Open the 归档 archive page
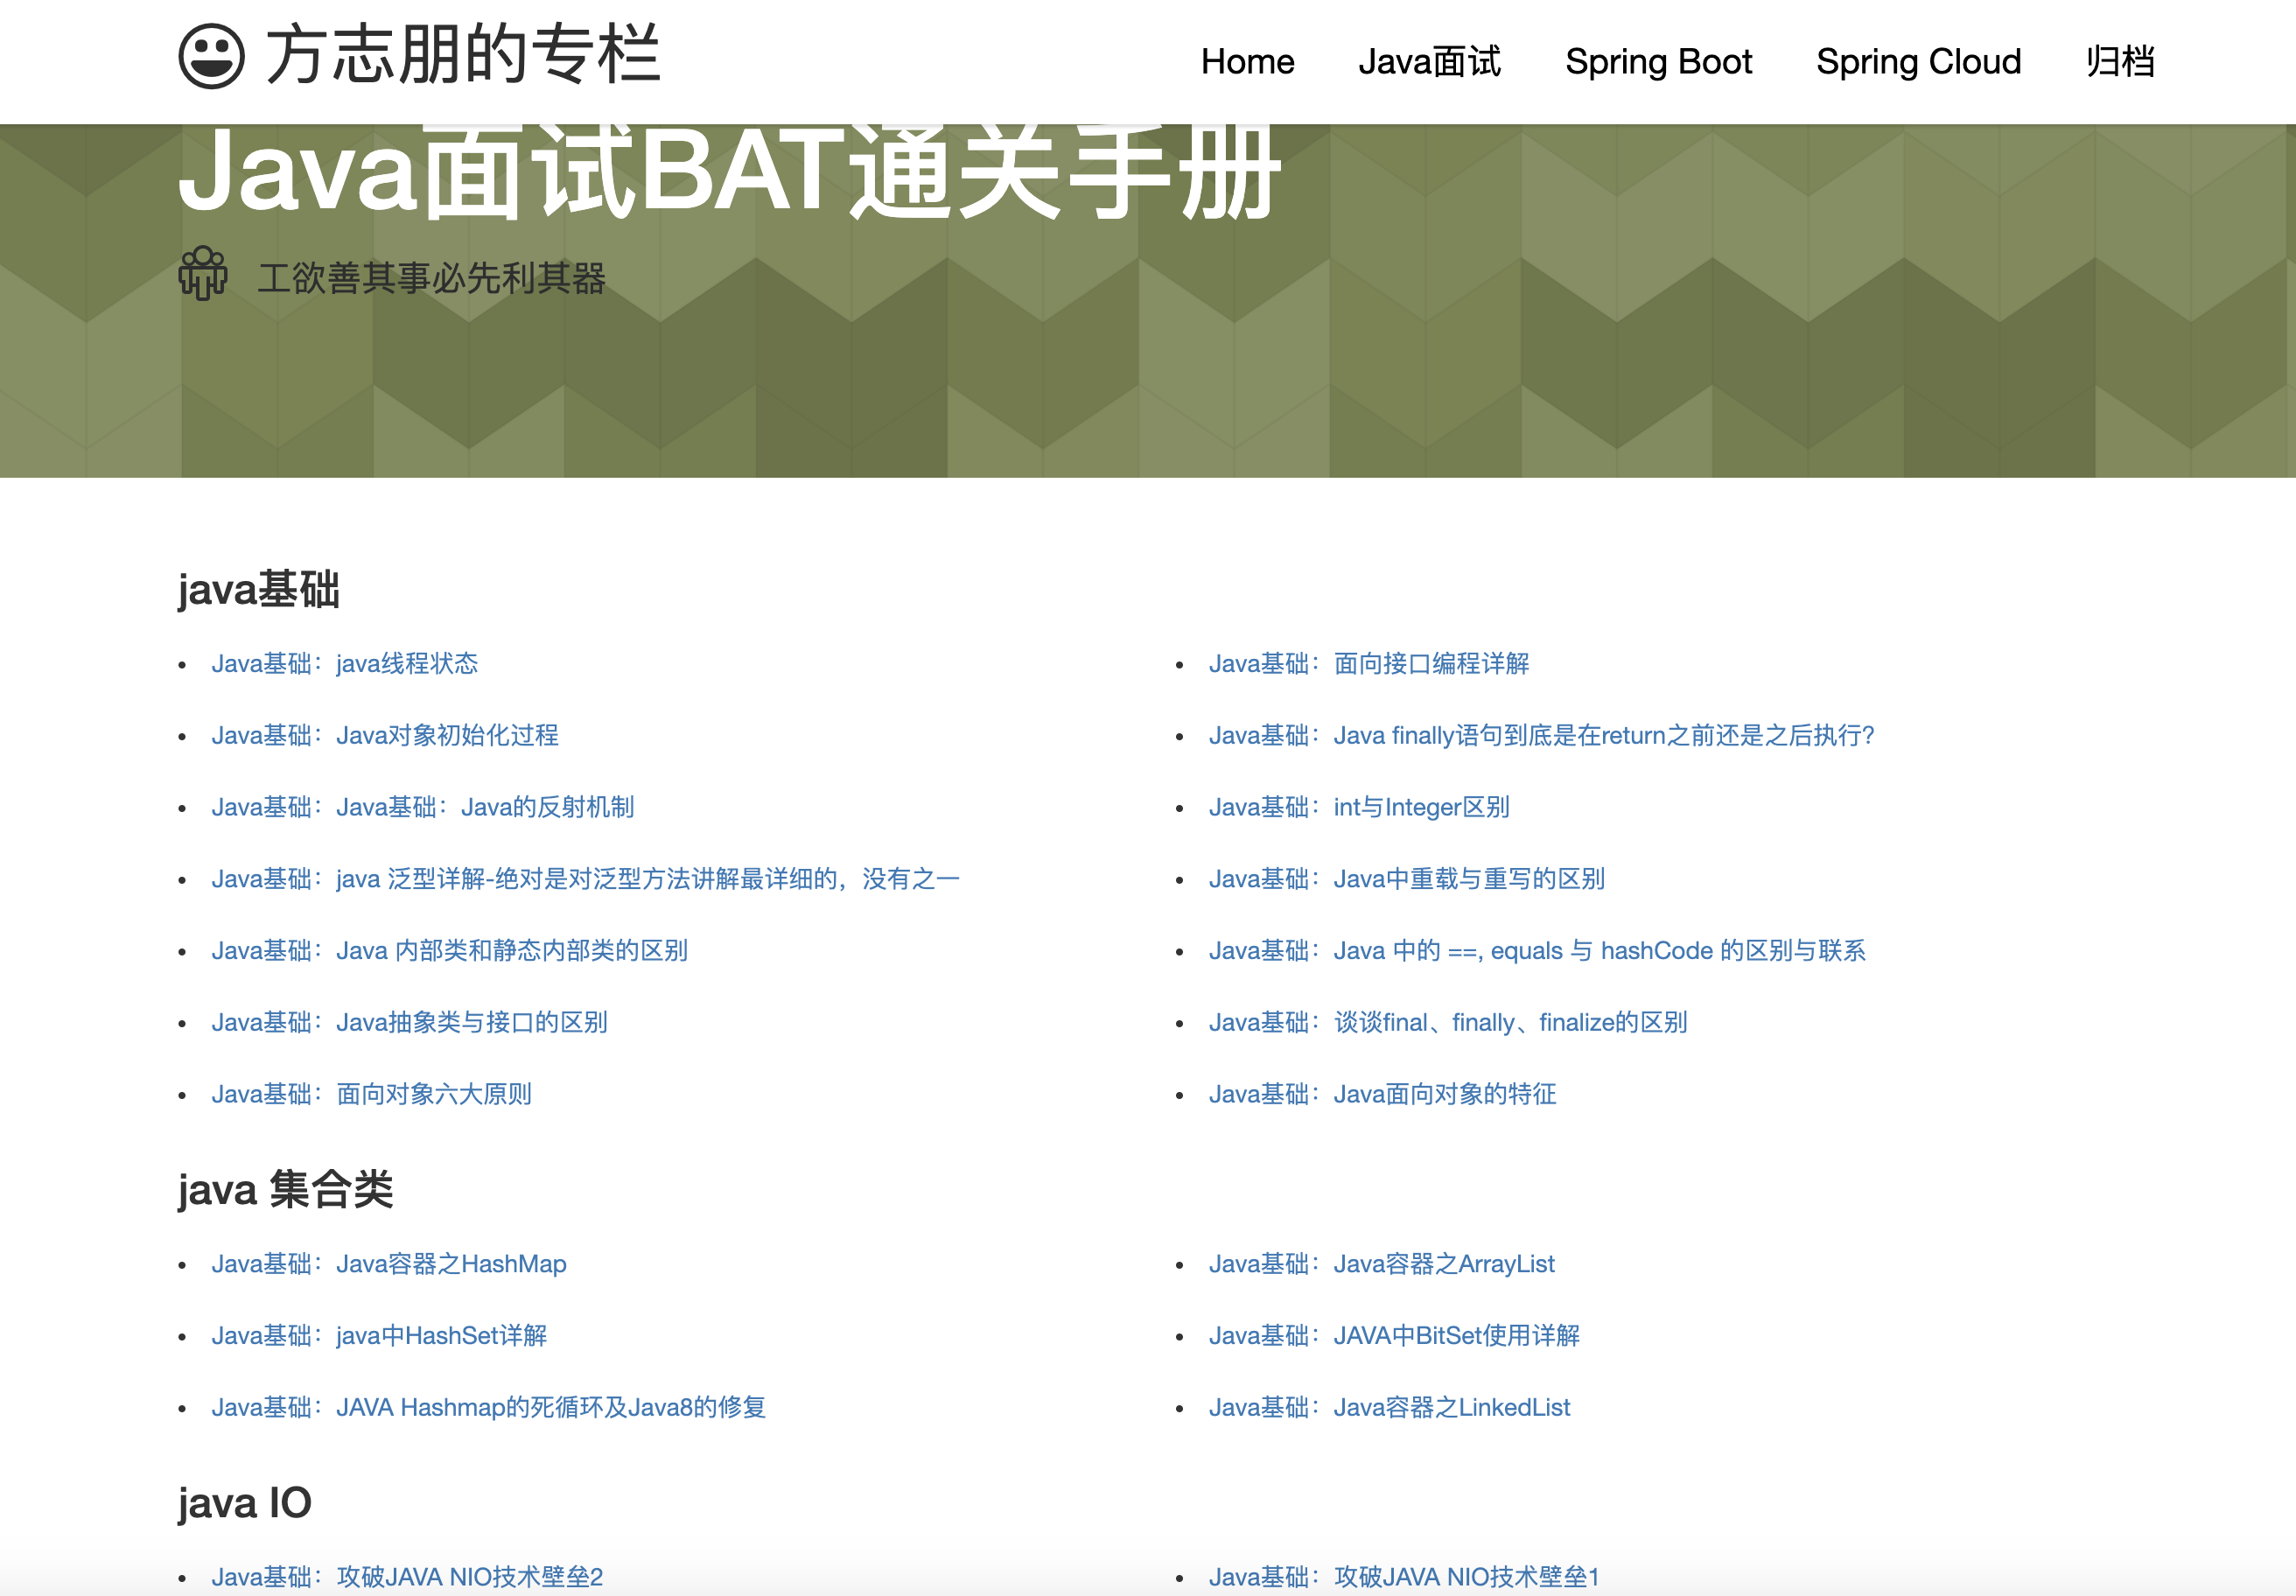Screen dimensions: 2296x1596 [2119, 62]
